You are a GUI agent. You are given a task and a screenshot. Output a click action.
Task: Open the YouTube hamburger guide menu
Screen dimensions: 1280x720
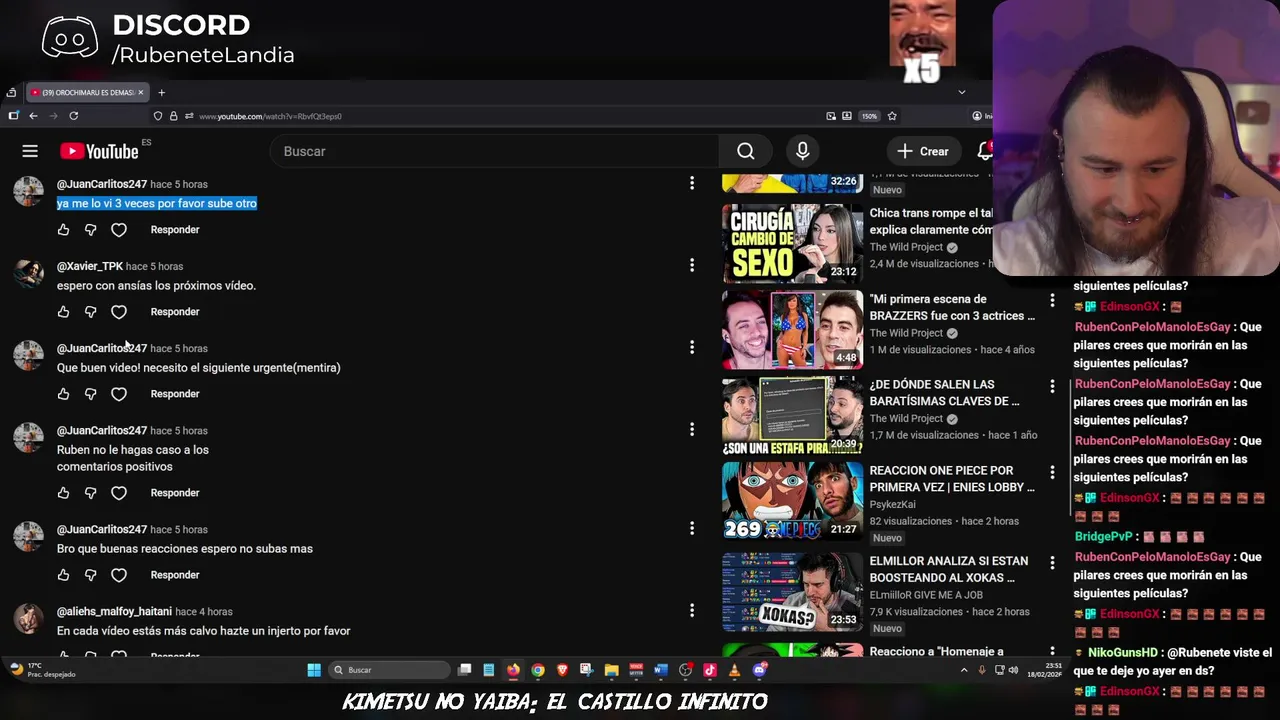[x=30, y=151]
